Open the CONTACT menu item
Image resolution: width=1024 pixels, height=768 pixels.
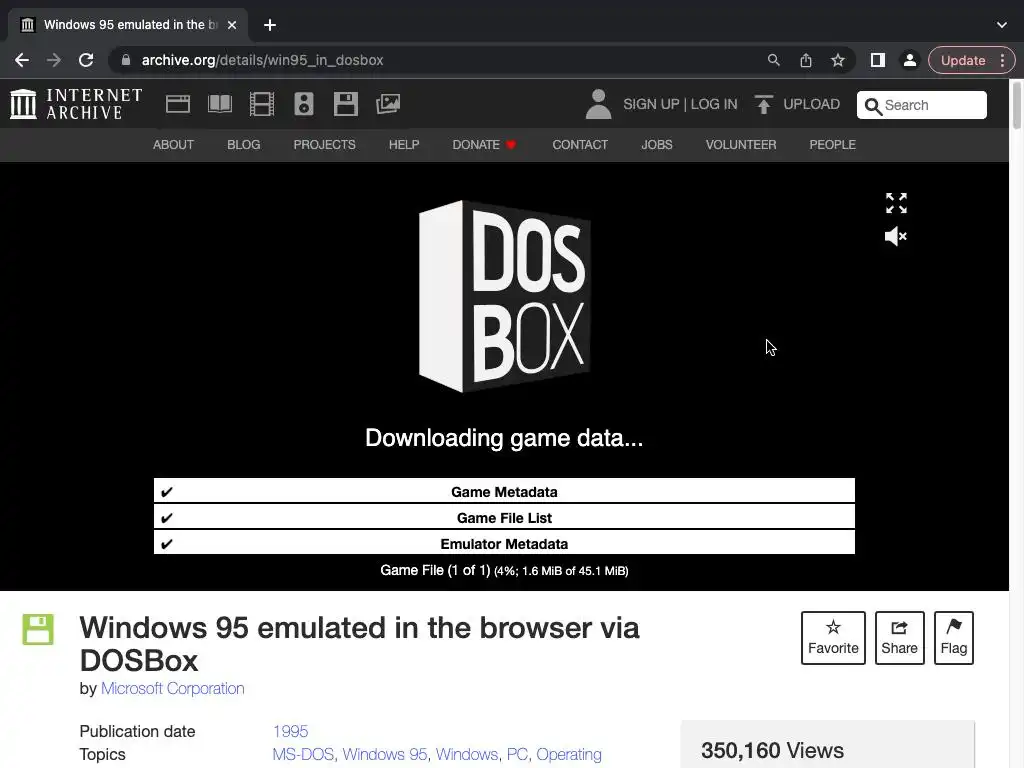pos(580,144)
